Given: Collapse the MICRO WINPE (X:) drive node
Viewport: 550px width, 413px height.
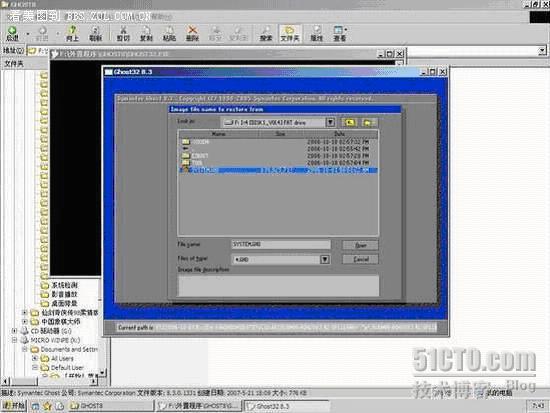Looking at the screenshot, I should [x=14, y=340].
